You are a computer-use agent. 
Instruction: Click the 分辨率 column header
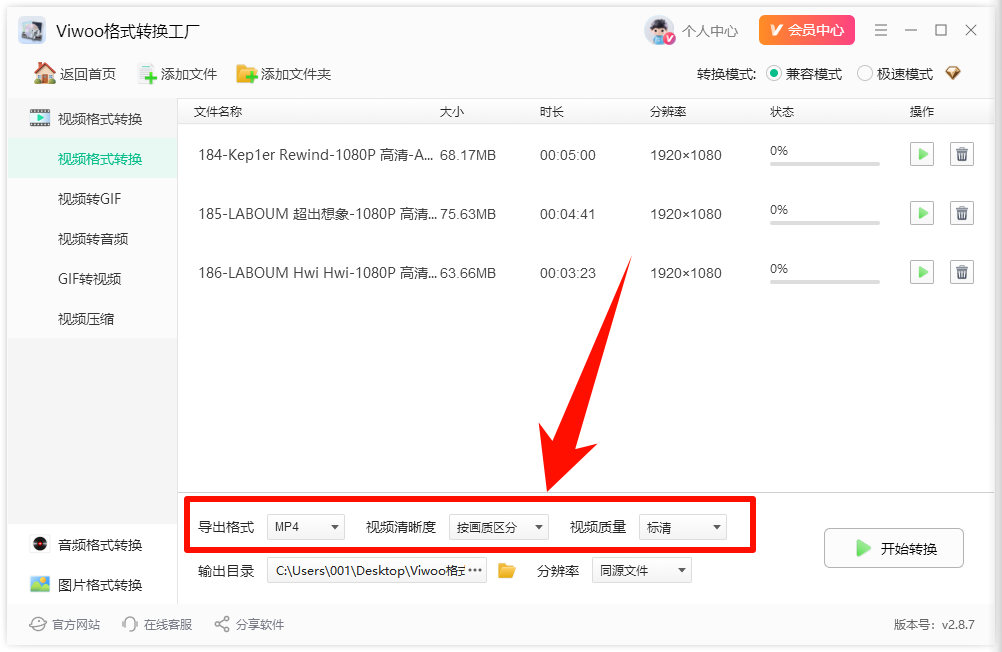(x=668, y=111)
